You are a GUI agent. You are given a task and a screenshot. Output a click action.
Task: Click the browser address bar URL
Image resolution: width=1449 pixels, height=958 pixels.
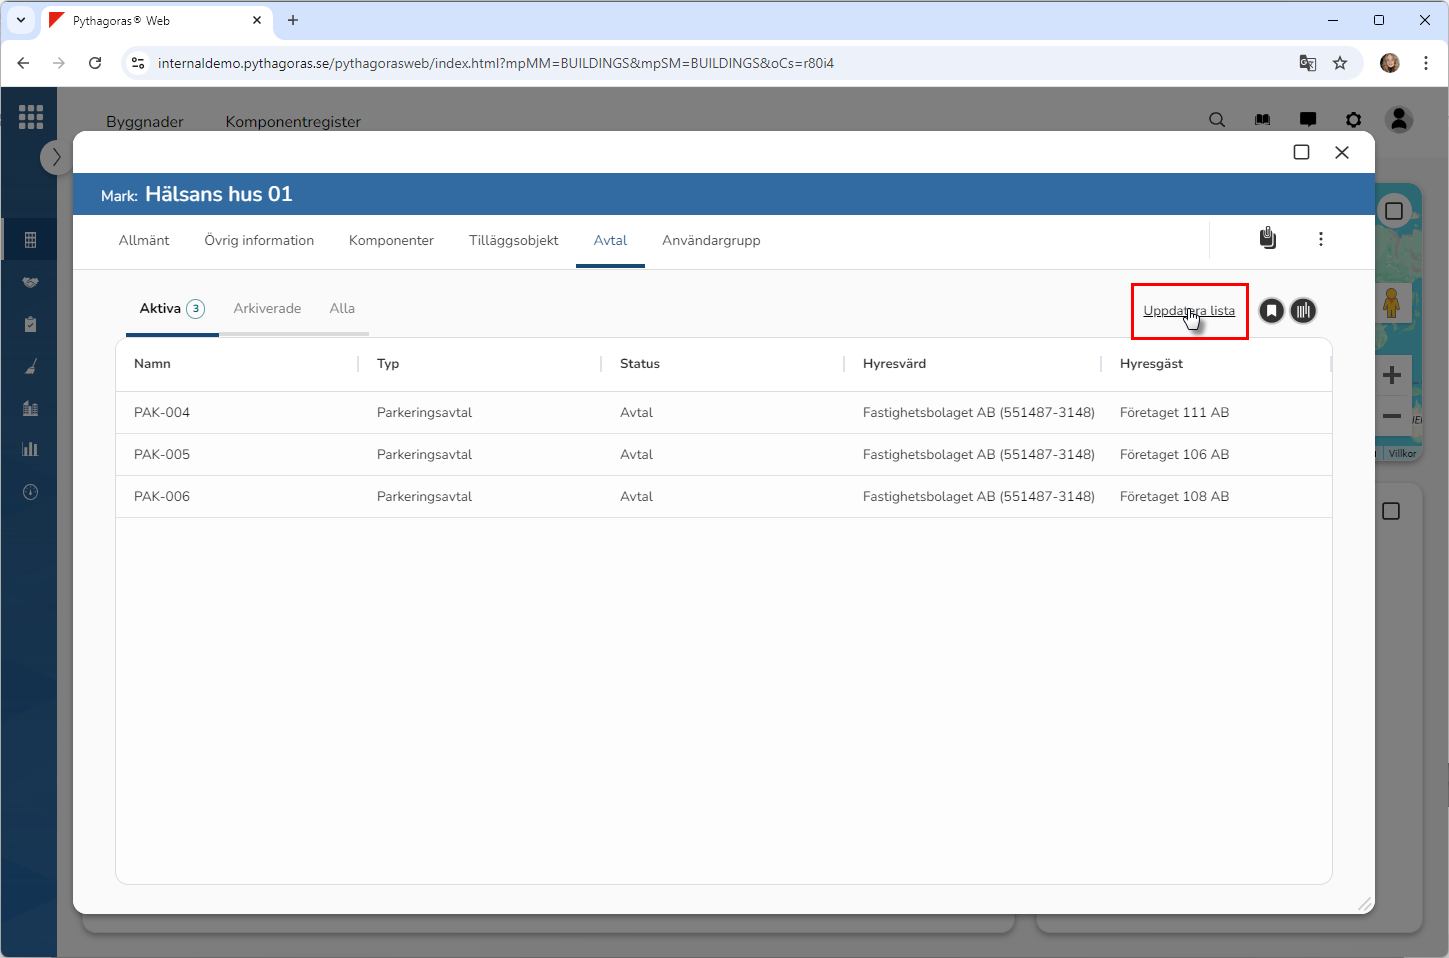pos(495,63)
